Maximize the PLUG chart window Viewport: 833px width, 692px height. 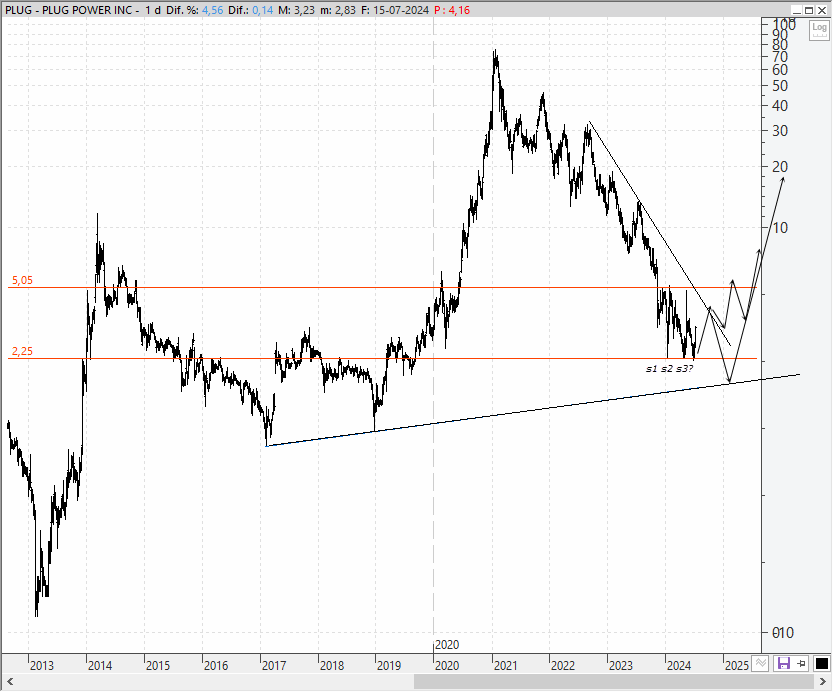pos(809,10)
